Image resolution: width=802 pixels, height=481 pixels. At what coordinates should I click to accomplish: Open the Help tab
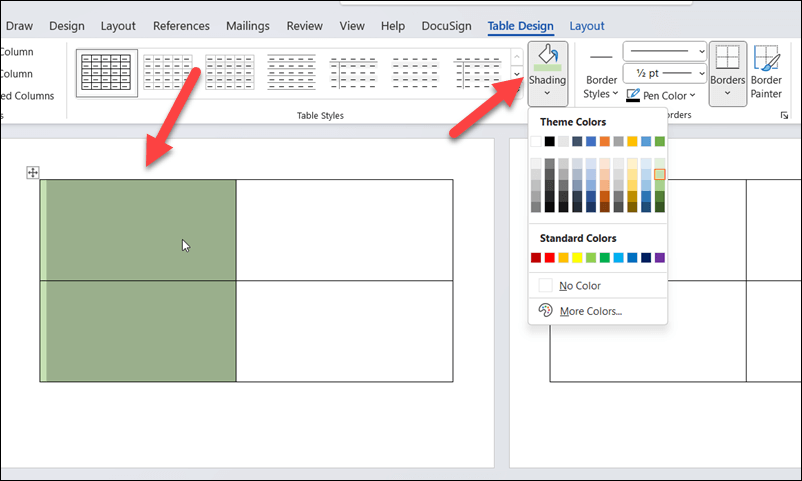[393, 26]
